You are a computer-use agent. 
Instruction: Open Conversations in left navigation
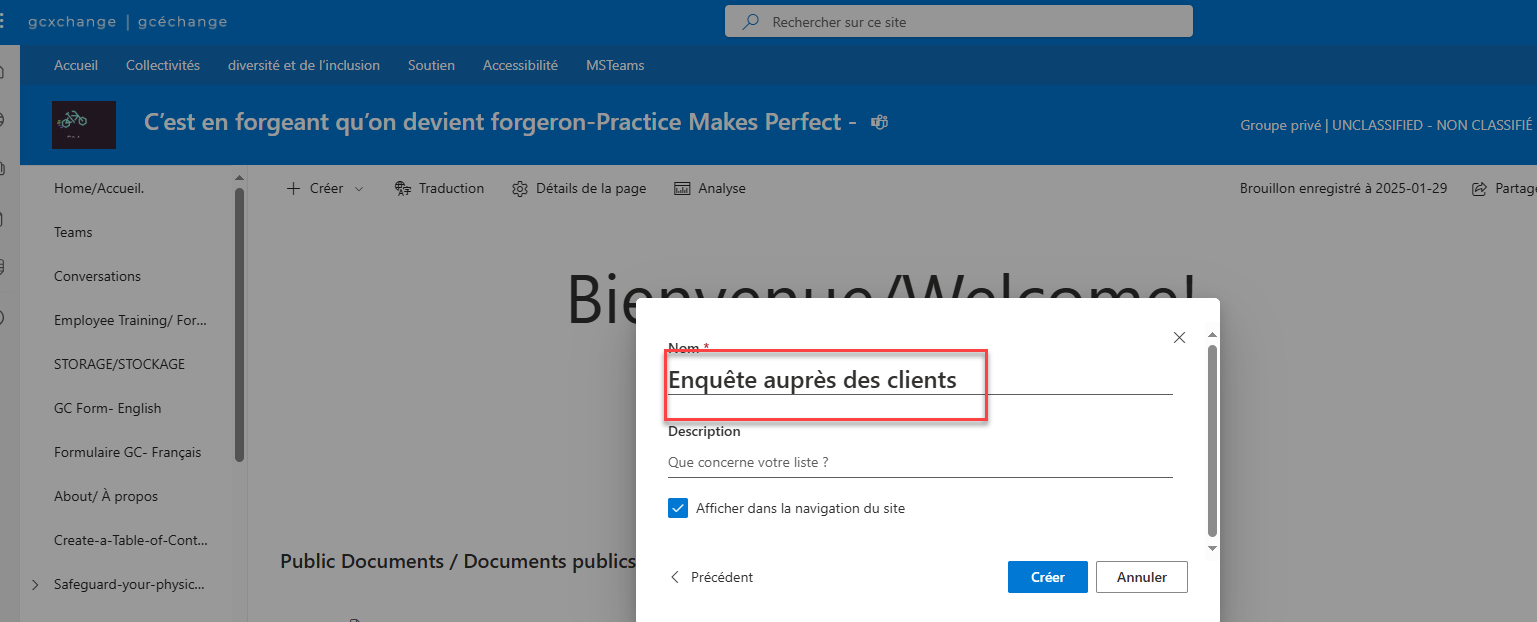tap(97, 276)
